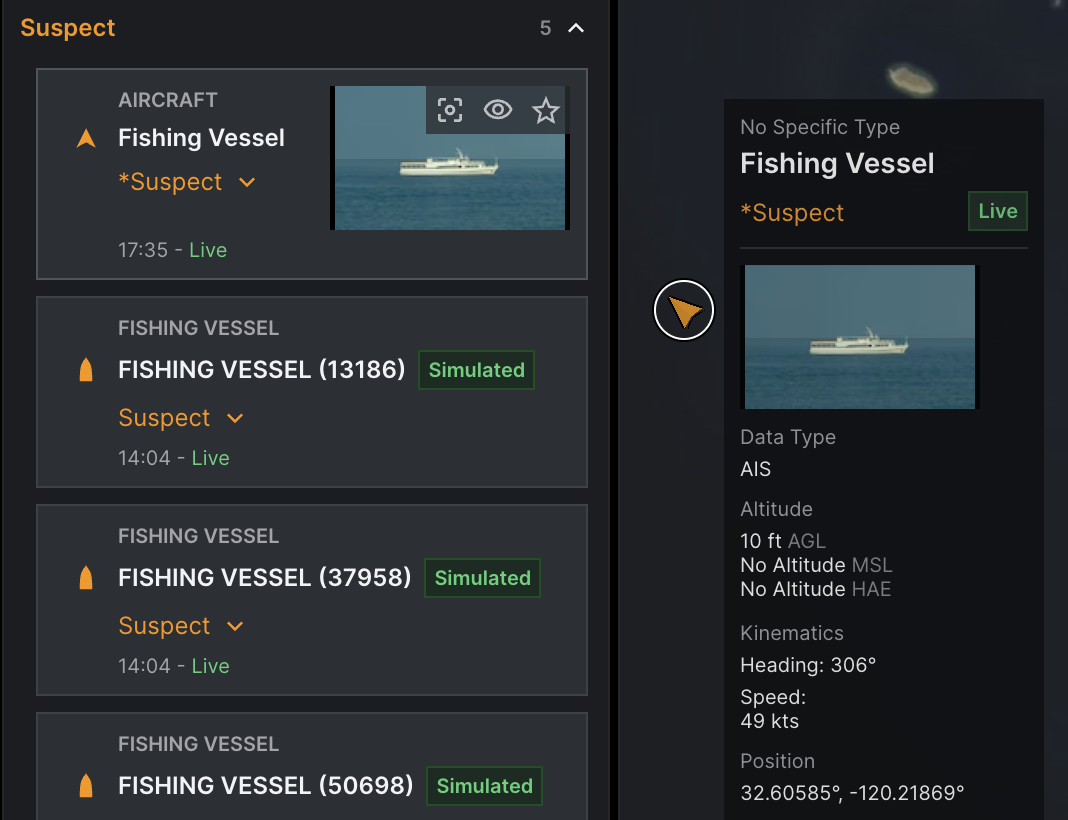Open Suspect dropdown for vessel 37958
Screen dimensions: 1068x820
pos(235,626)
